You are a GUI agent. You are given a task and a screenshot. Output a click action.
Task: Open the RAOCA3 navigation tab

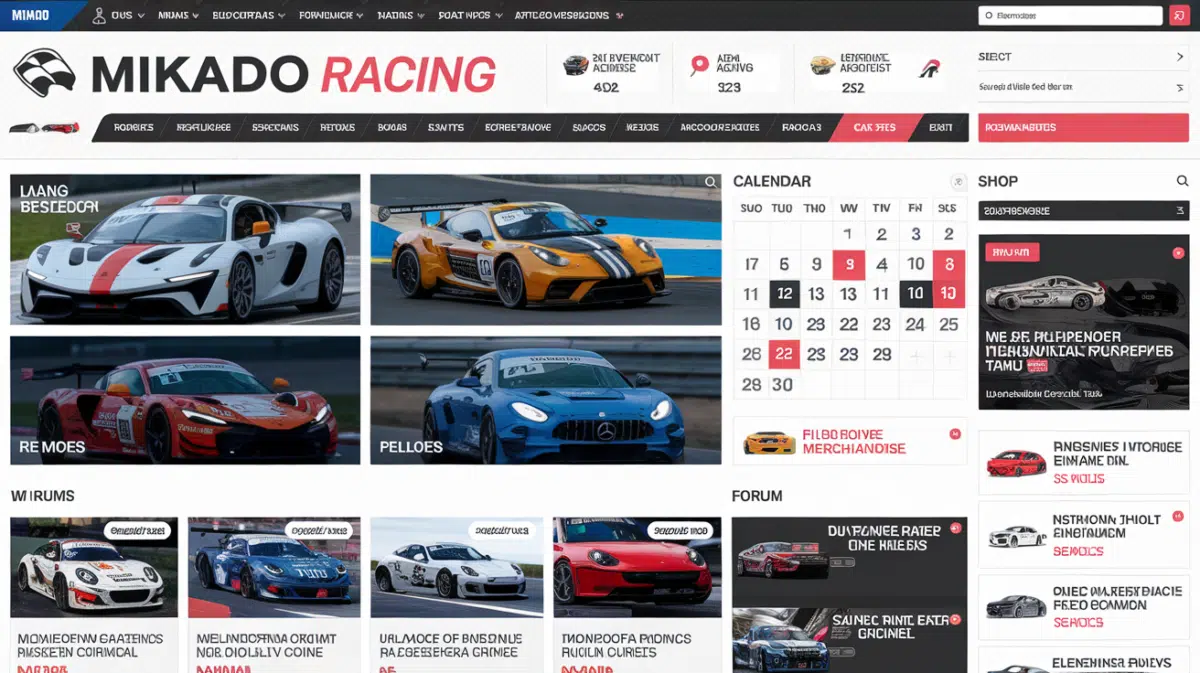pyautogui.click(x=801, y=128)
